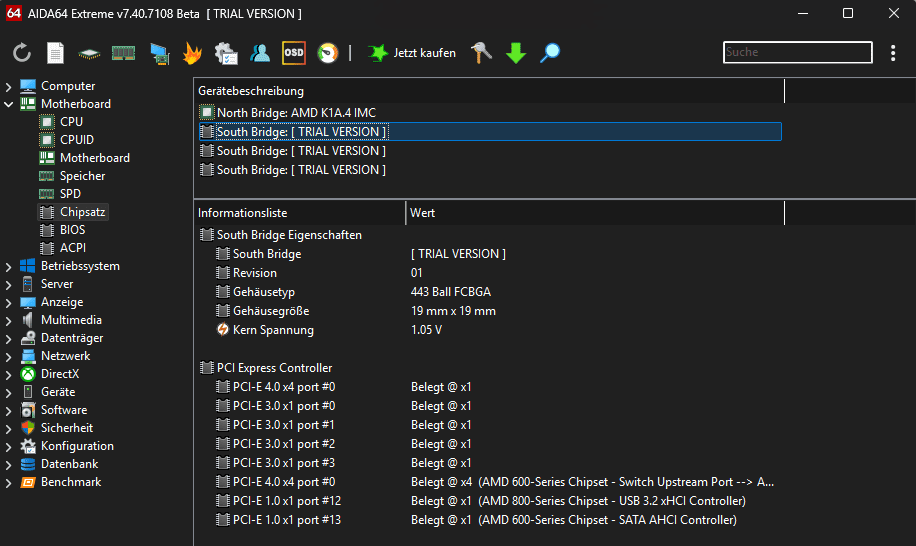Select the highlighted South Bridge entry
Image resolution: width=916 pixels, height=546 pixels.
tap(490, 131)
